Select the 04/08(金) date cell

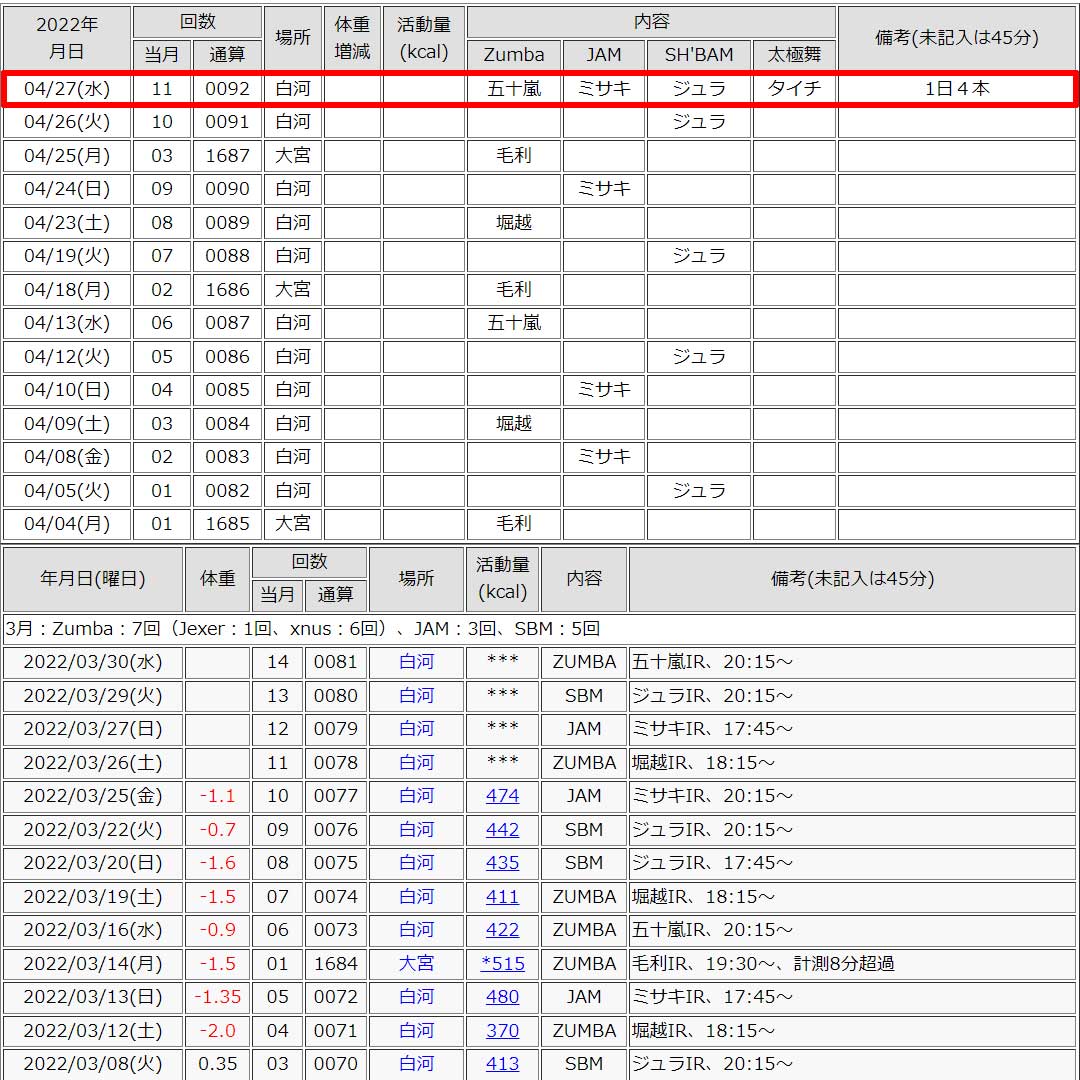[x=67, y=457]
